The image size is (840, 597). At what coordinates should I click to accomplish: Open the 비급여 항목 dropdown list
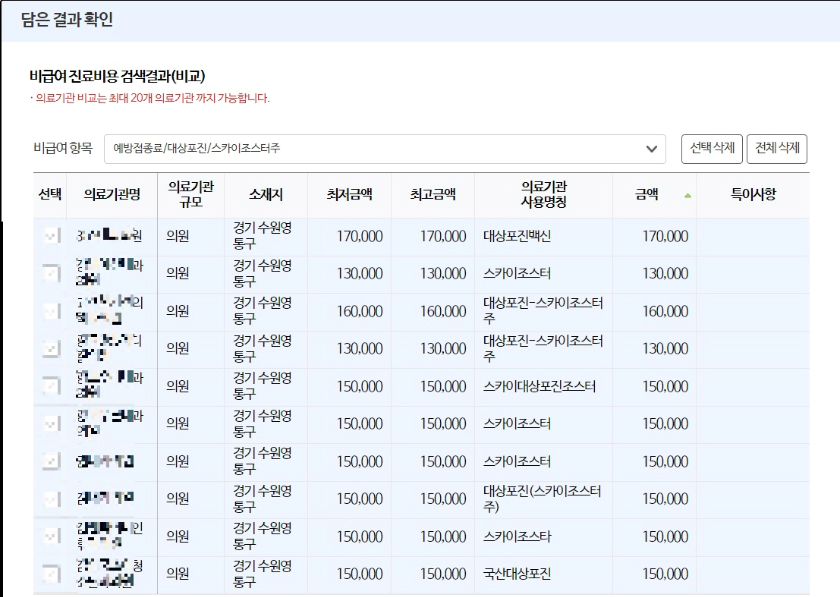pyautogui.click(x=385, y=148)
